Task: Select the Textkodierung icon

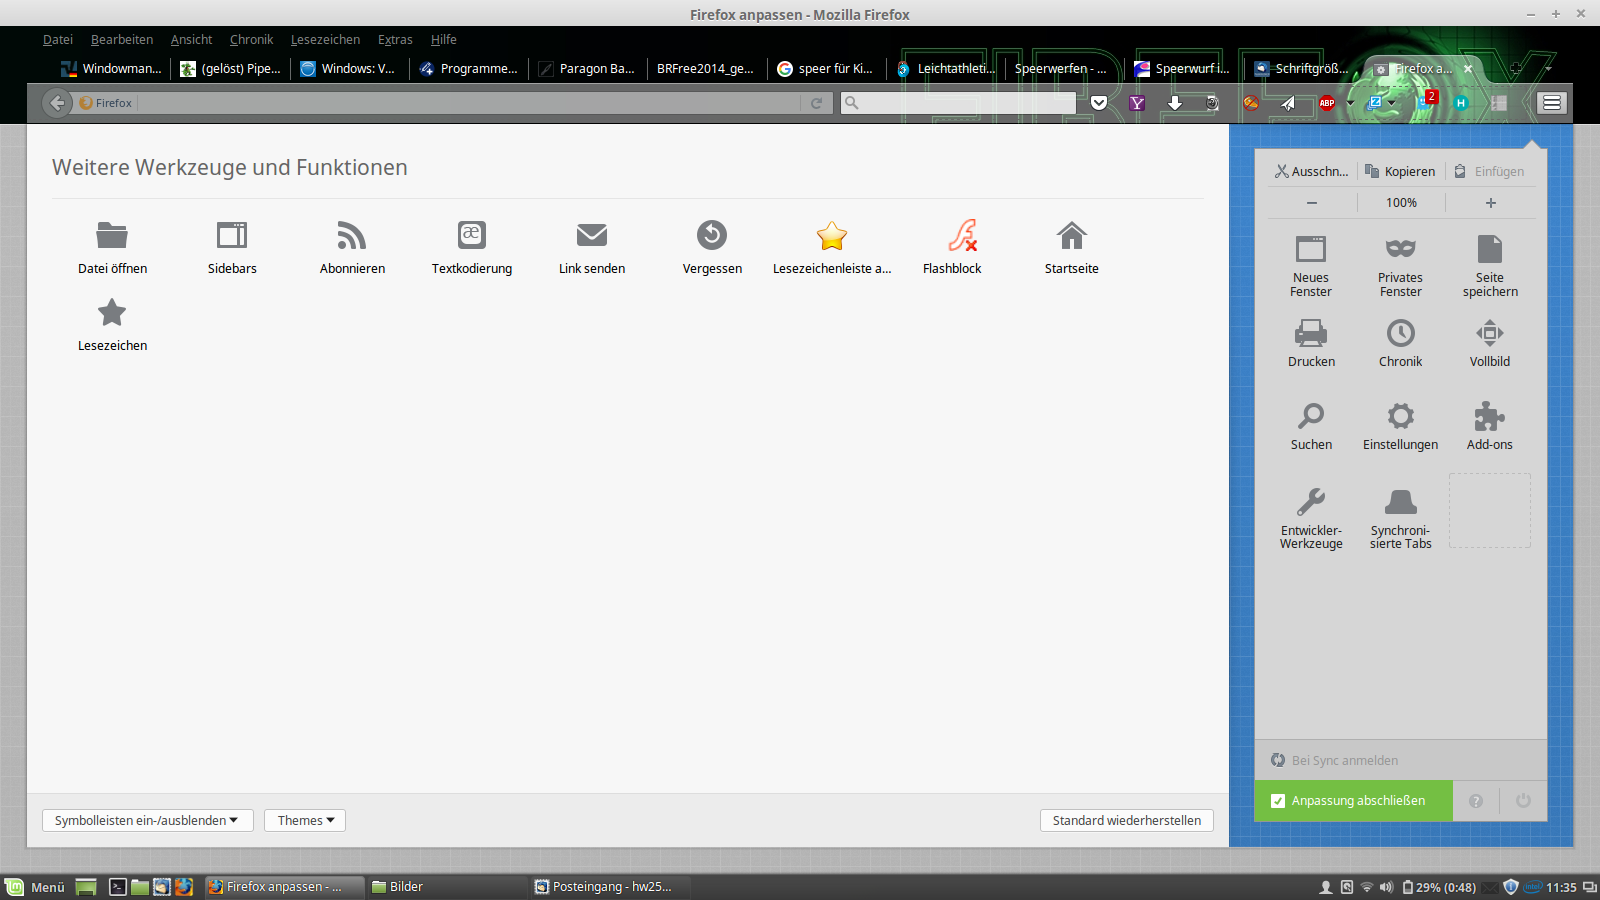Action: (x=472, y=235)
